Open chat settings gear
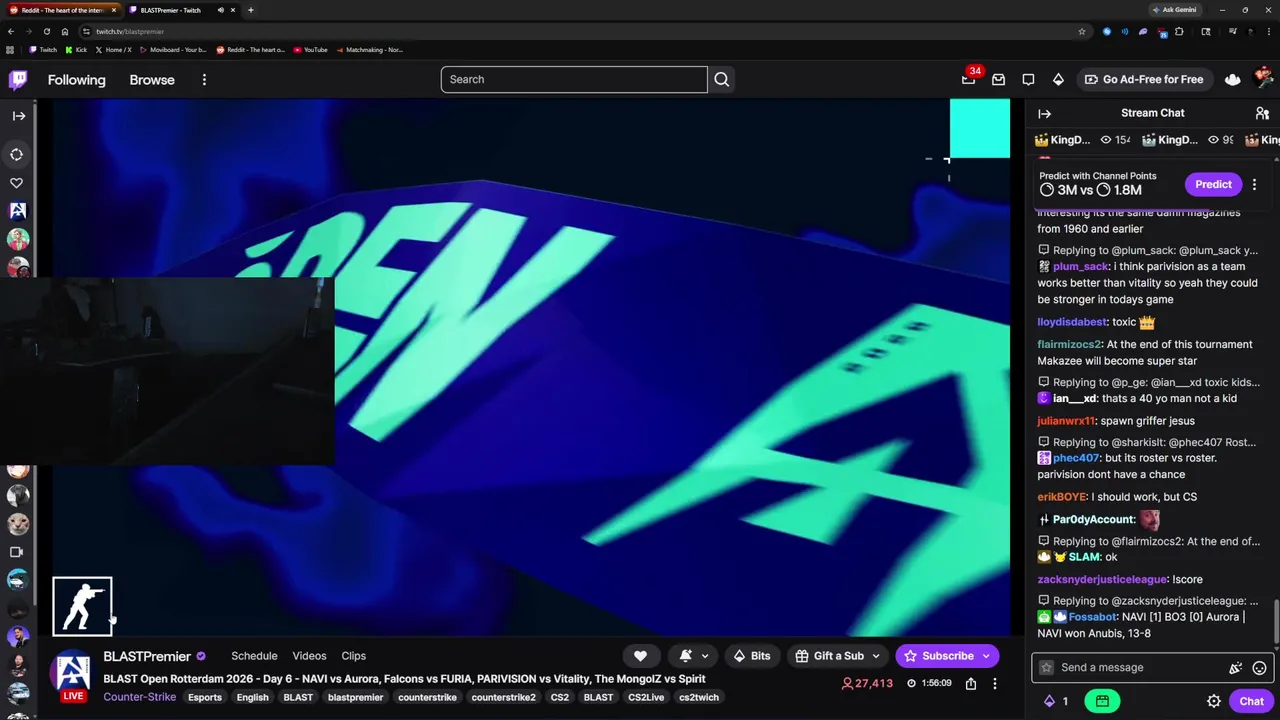This screenshot has width=1280, height=720. pos(1214,701)
